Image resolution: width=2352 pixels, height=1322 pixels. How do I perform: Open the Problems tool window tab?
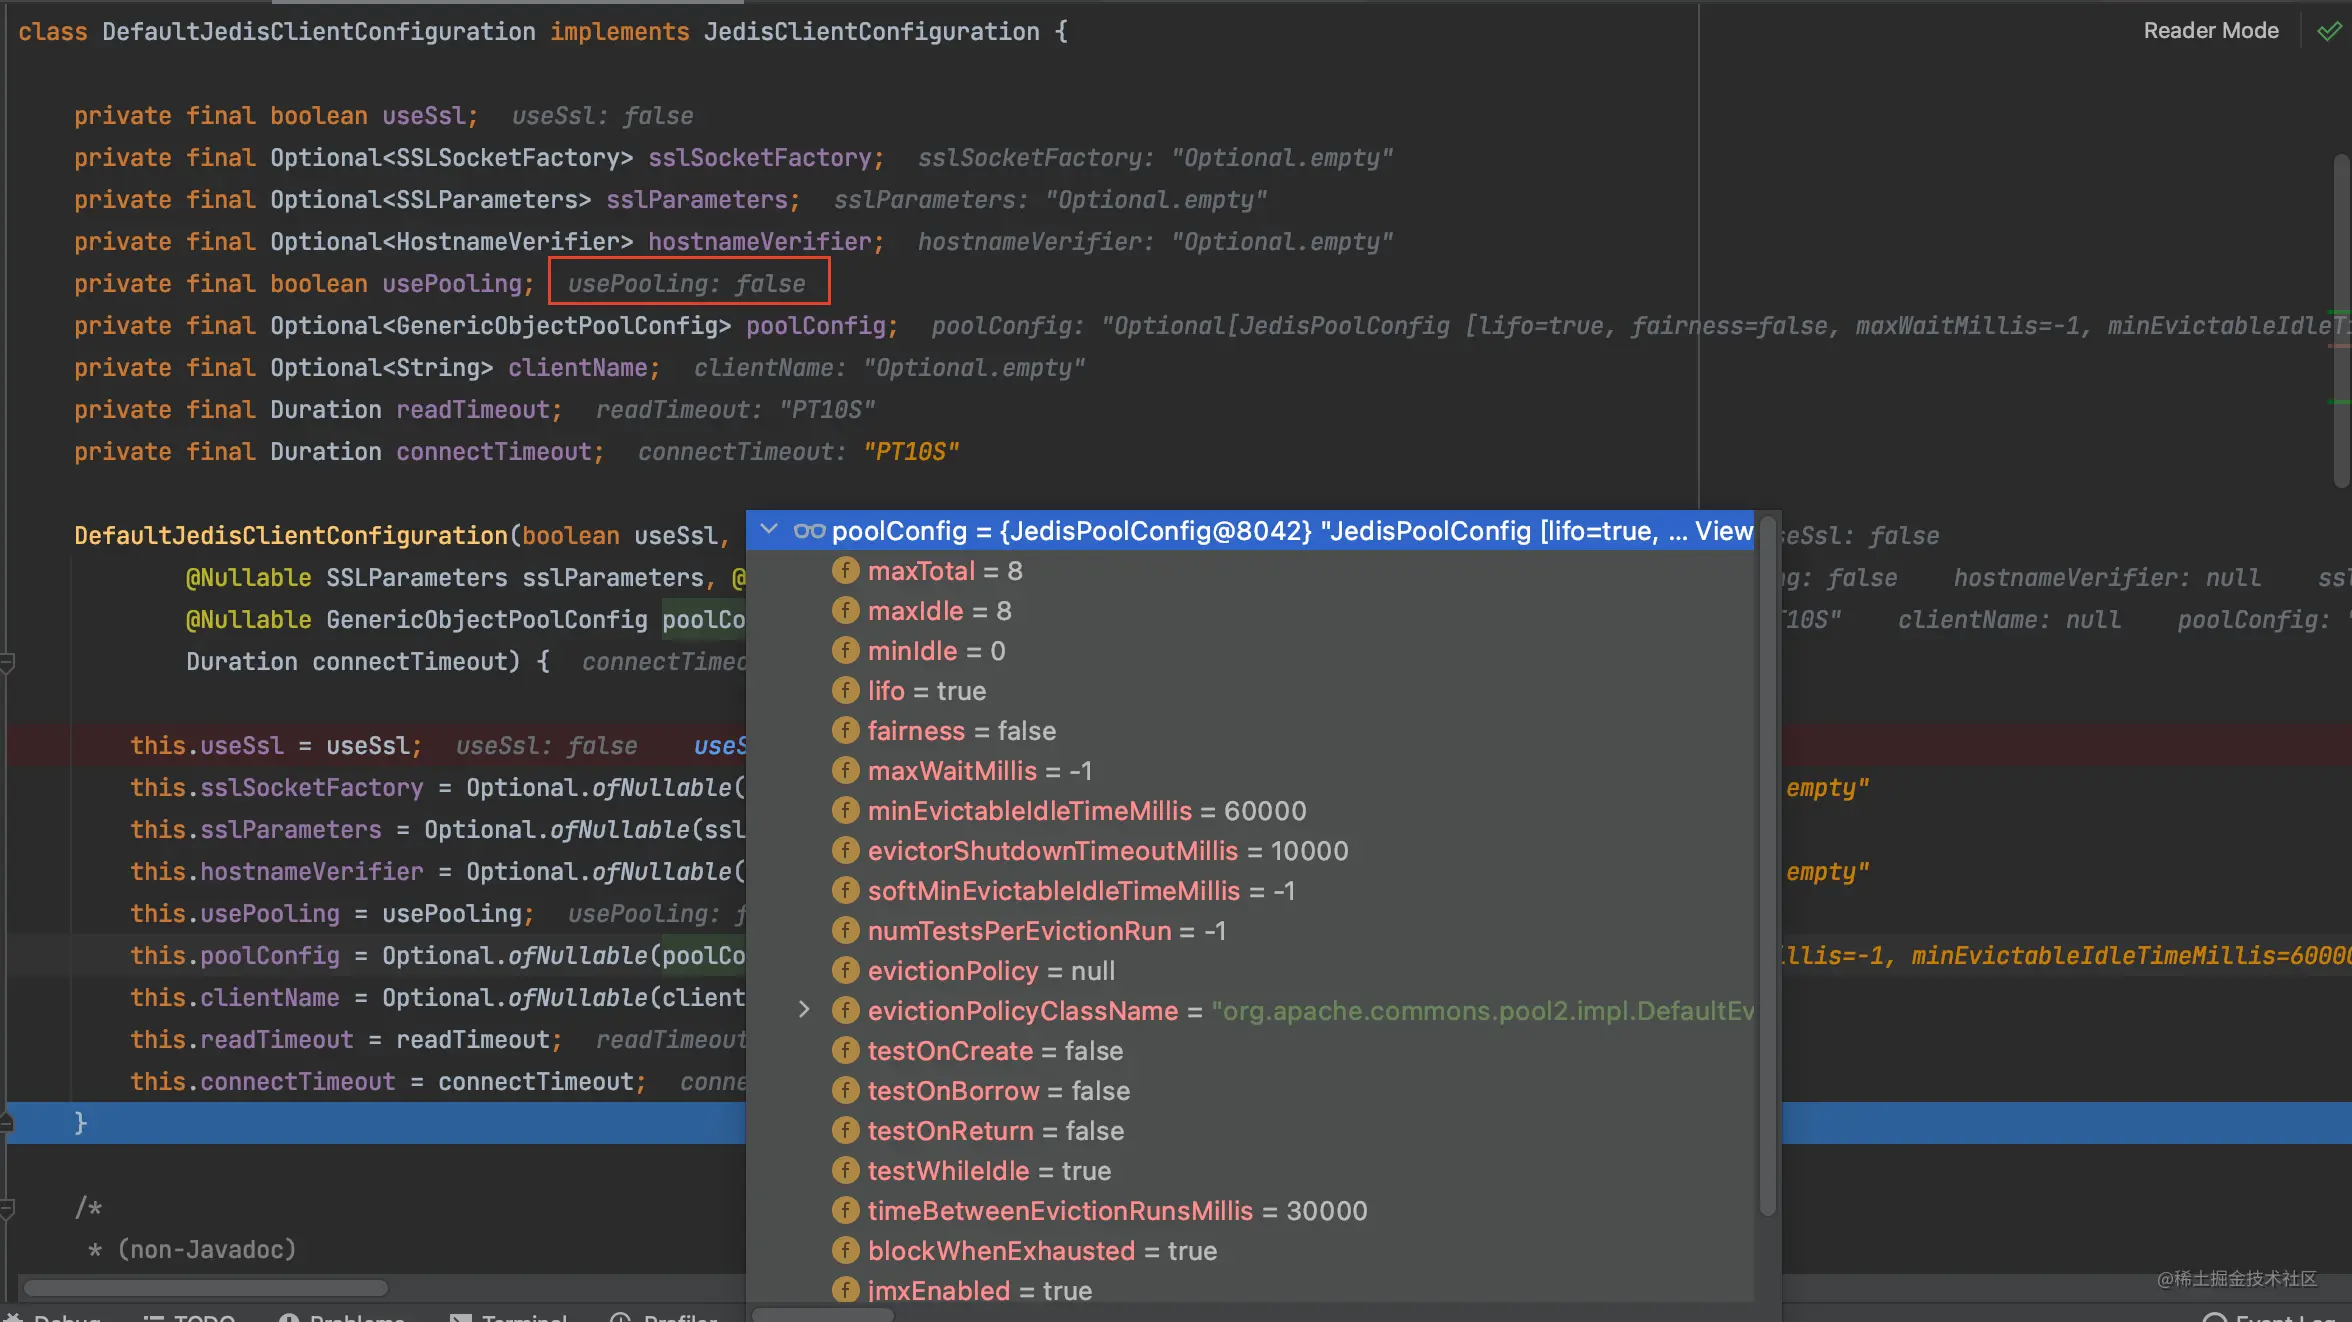(345, 1316)
